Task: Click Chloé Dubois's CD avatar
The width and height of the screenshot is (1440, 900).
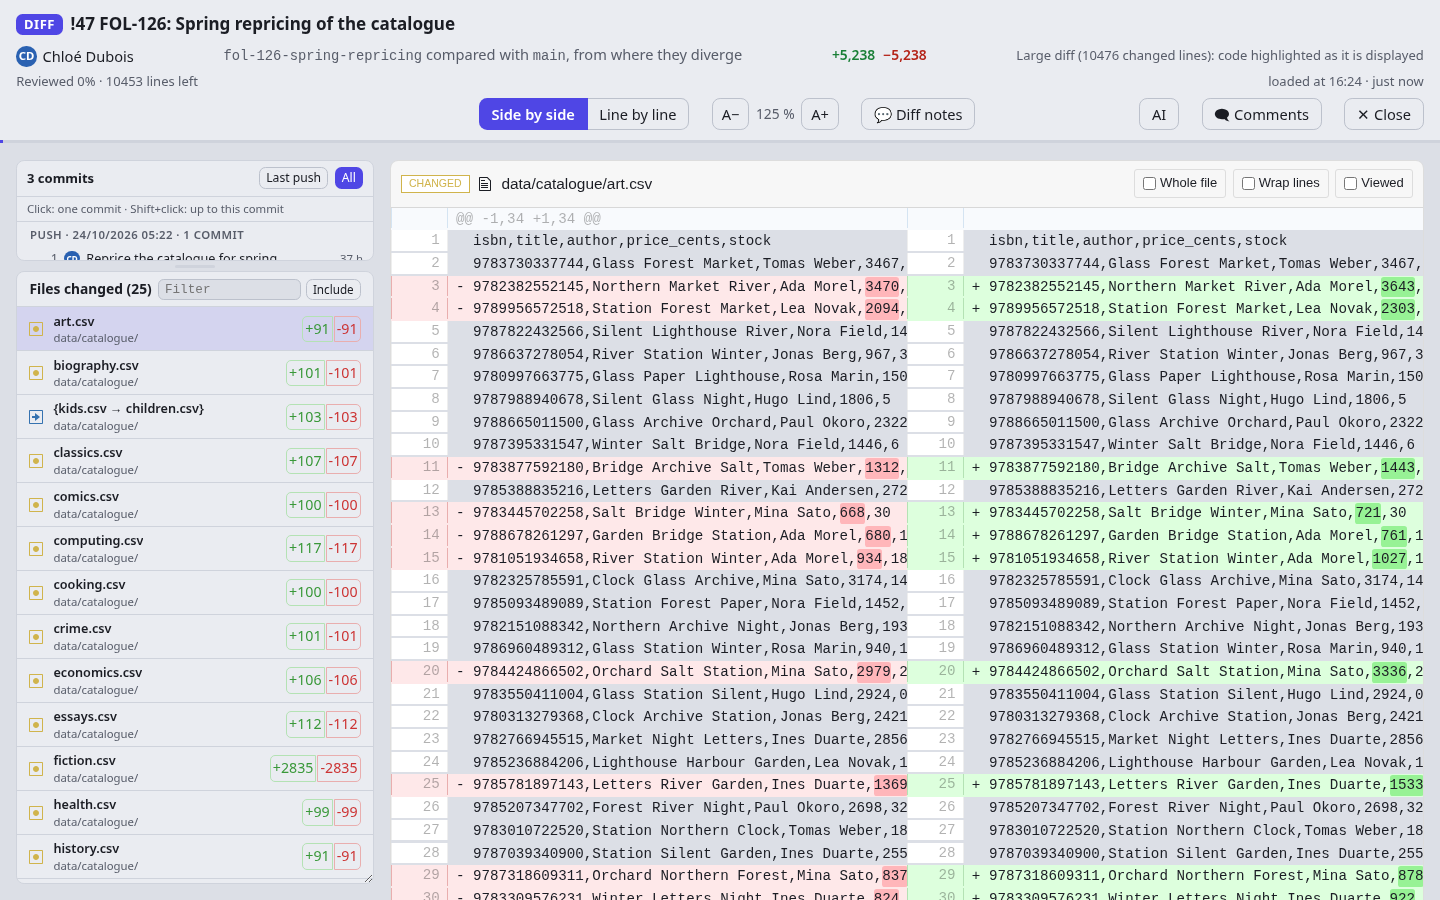Action: (26, 56)
